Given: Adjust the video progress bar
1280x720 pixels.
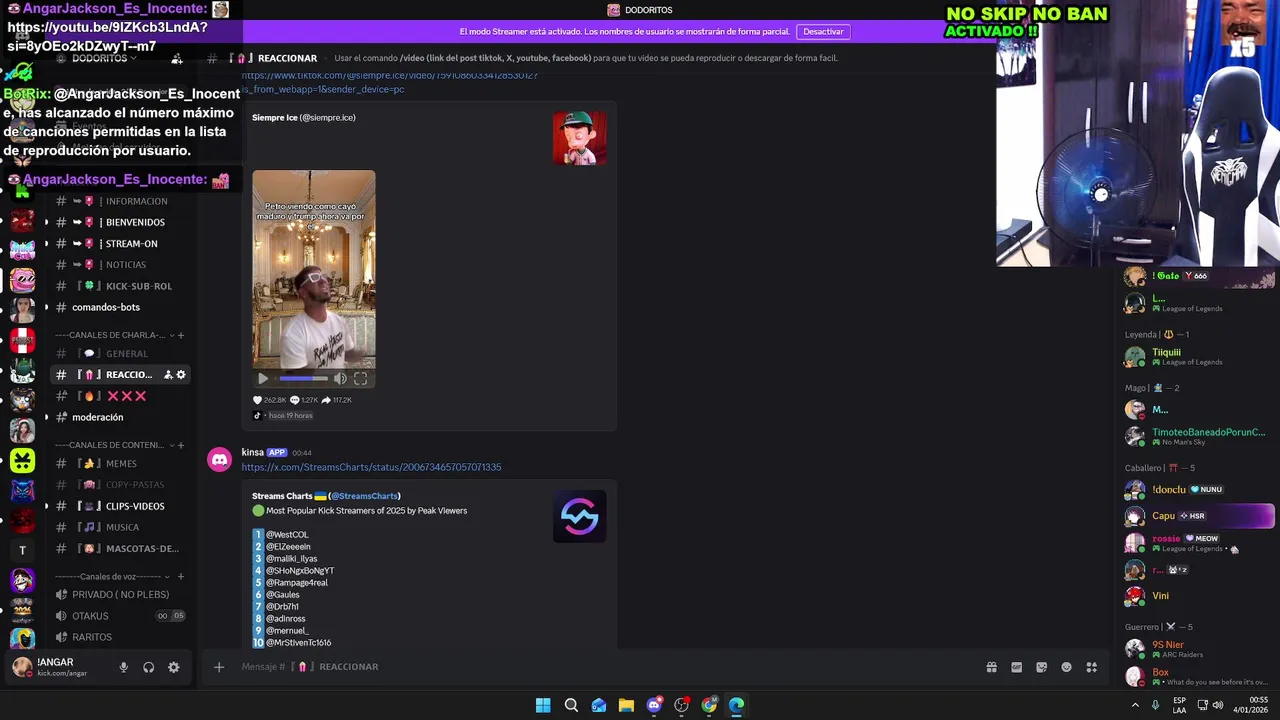Looking at the screenshot, I should pyautogui.click(x=303, y=379).
